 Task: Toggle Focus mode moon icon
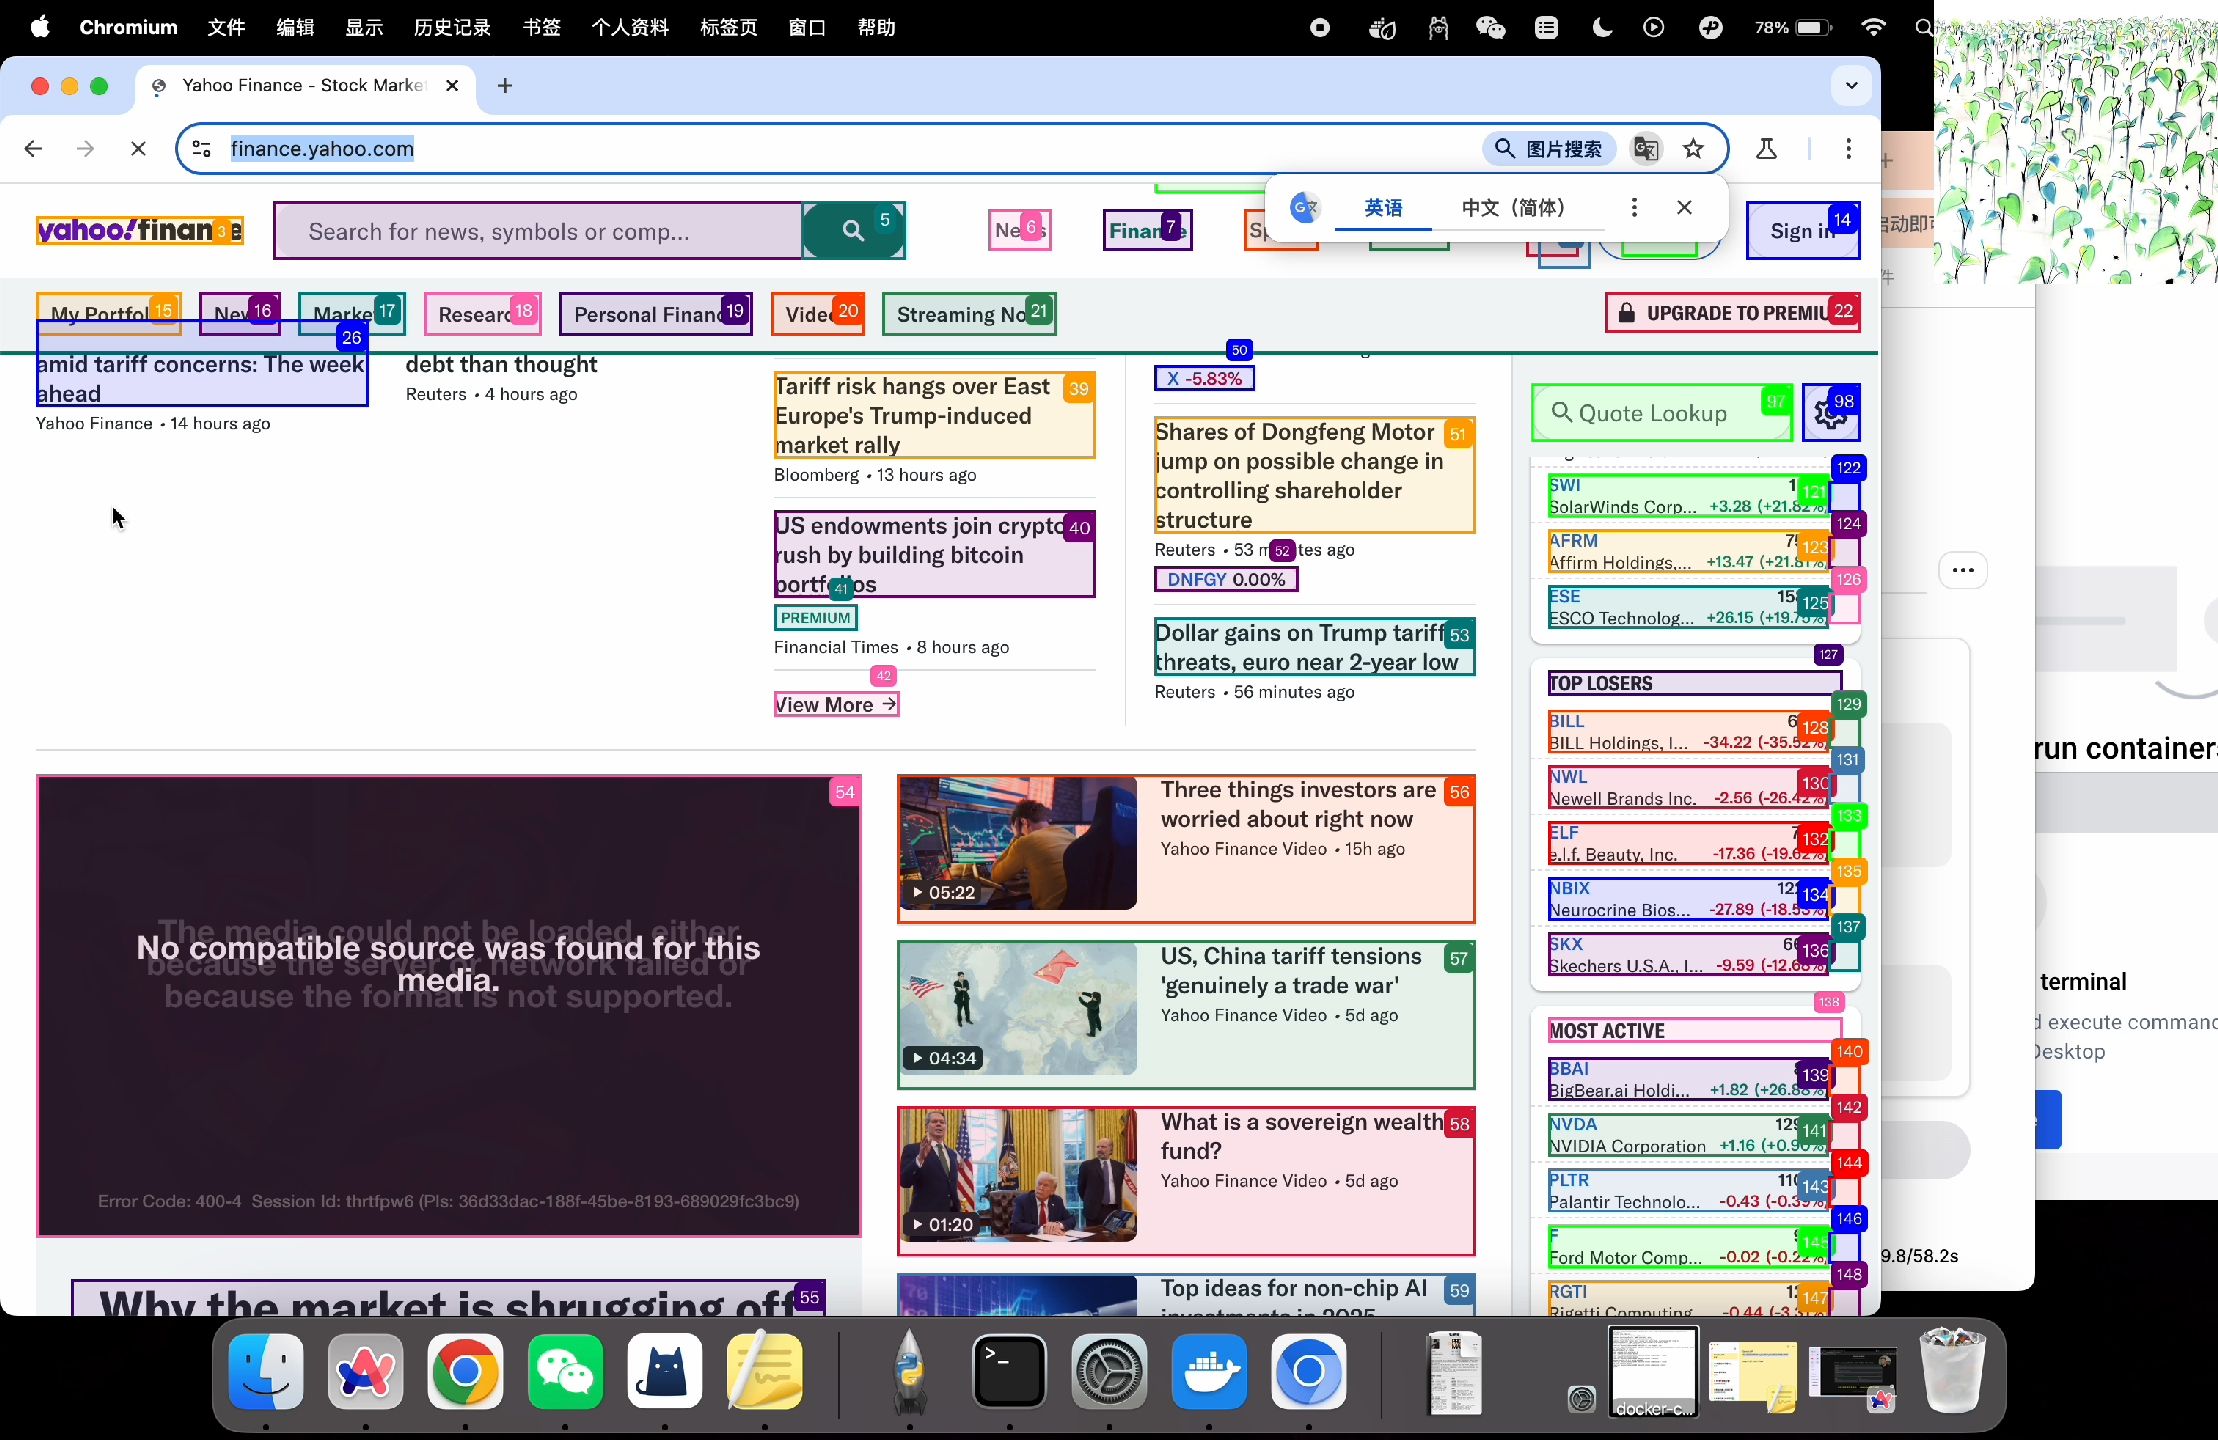1602,27
